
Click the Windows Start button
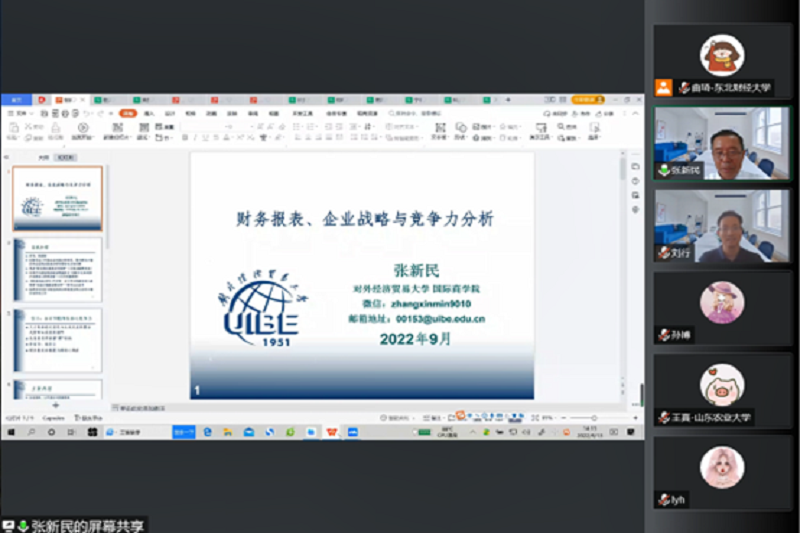coord(11,432)
